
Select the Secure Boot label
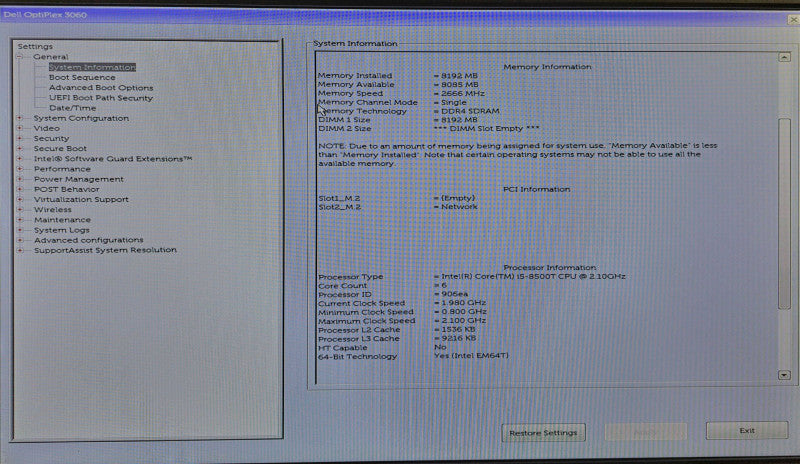[60, 149]
